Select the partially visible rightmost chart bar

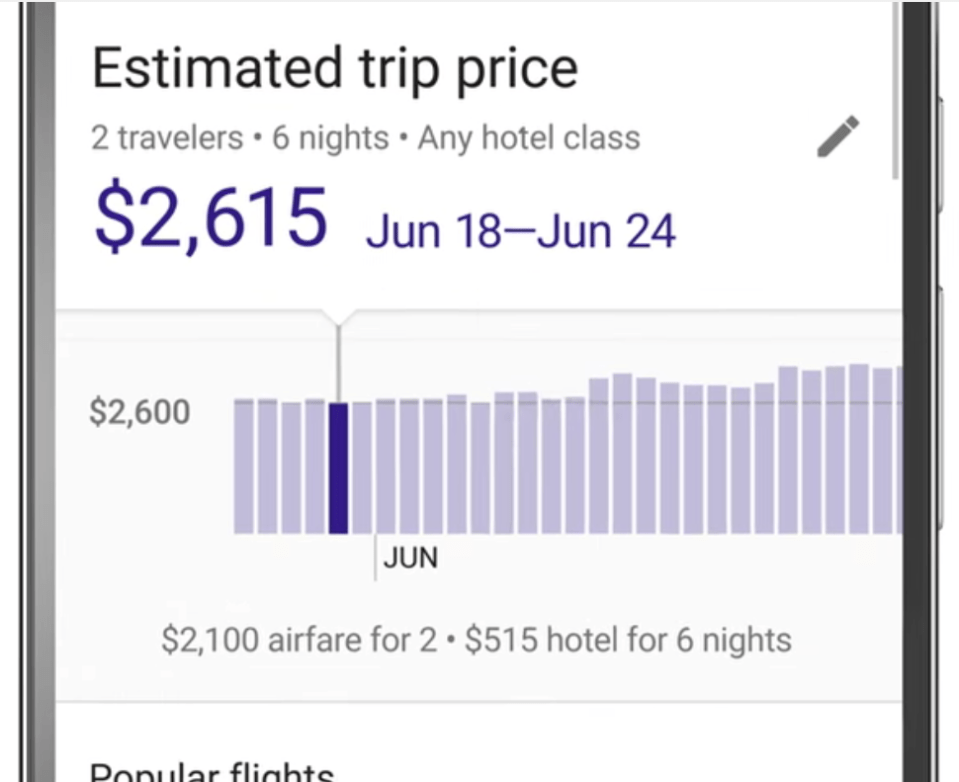coord(899,450)
